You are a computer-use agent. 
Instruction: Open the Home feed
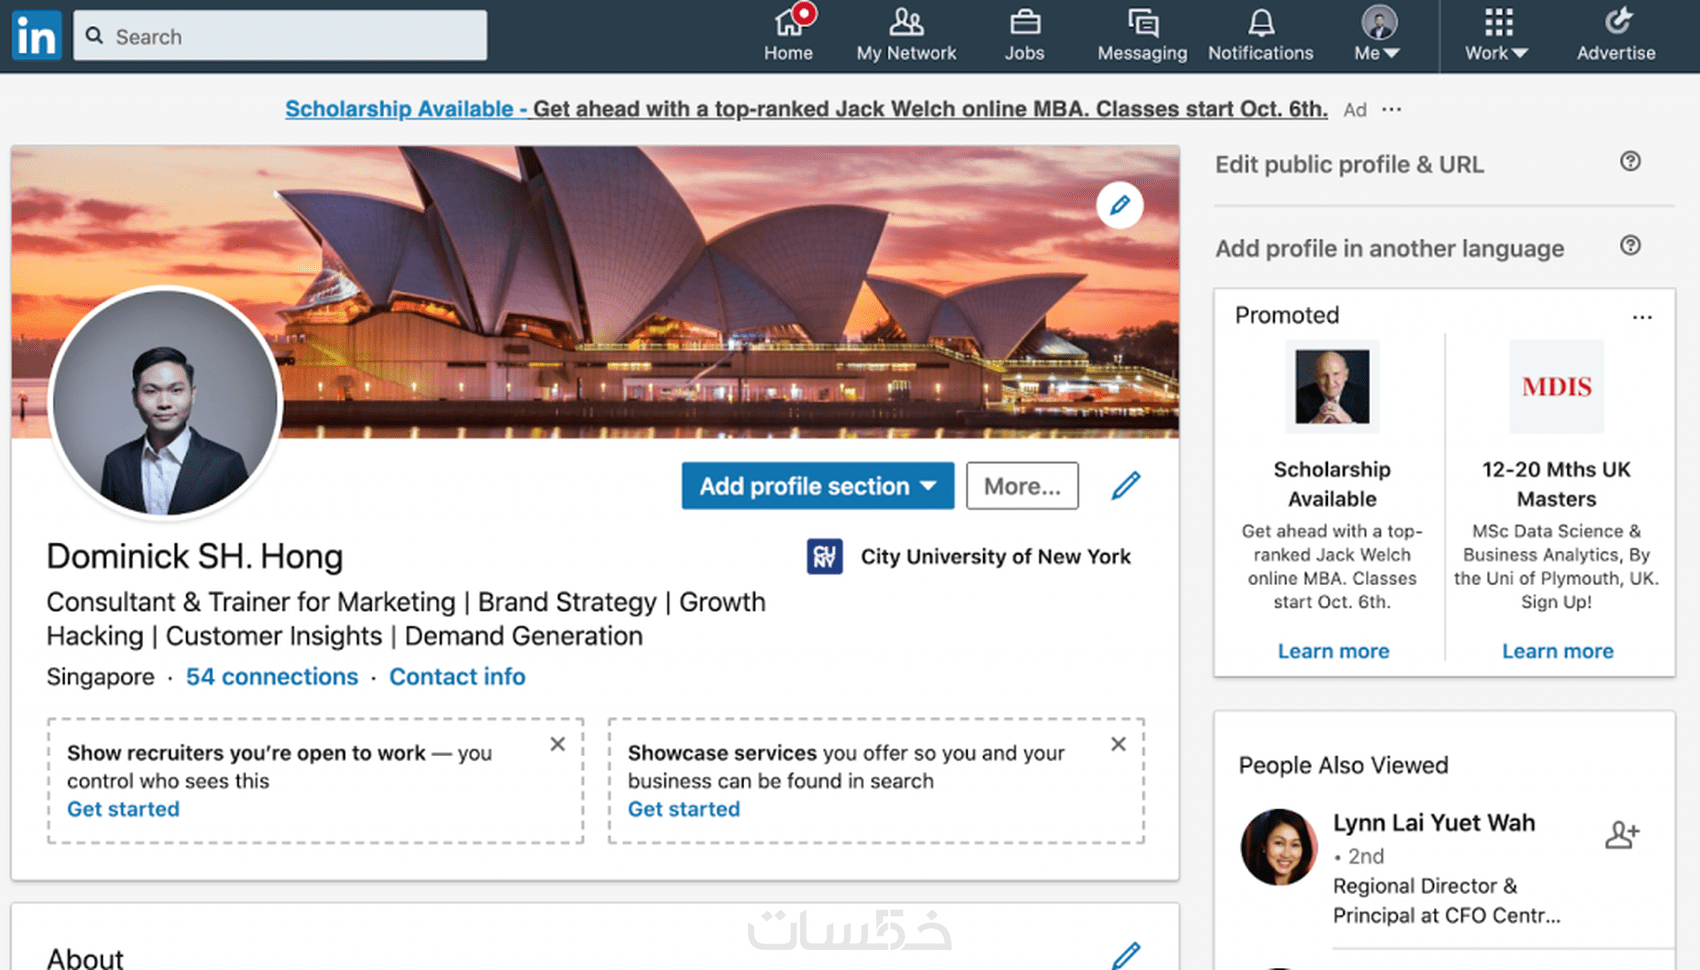[x=789, y=33]
